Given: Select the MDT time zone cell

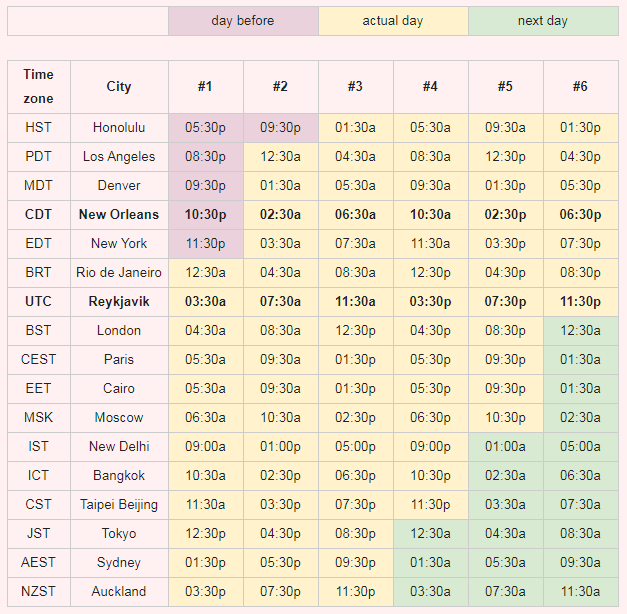Looking at the screenshot, I should click(39, 186).
